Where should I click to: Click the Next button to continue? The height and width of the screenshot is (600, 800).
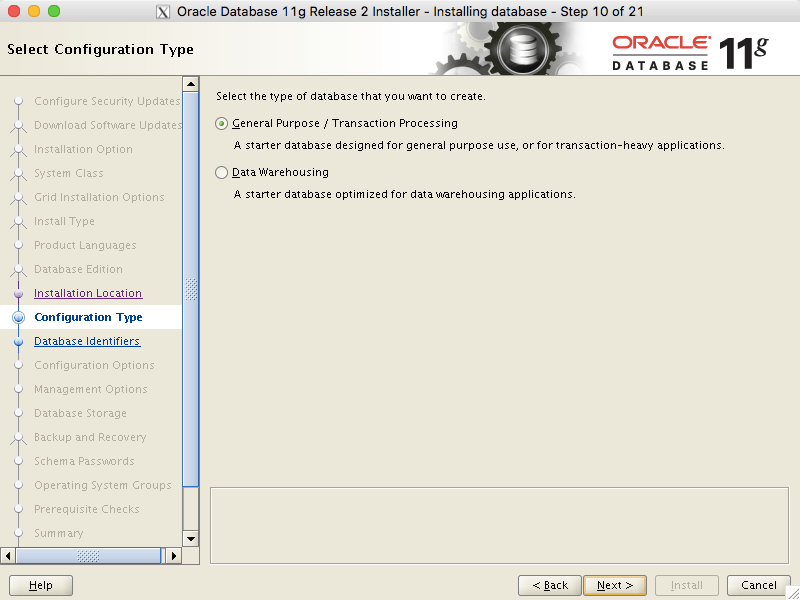pos(614,585)
